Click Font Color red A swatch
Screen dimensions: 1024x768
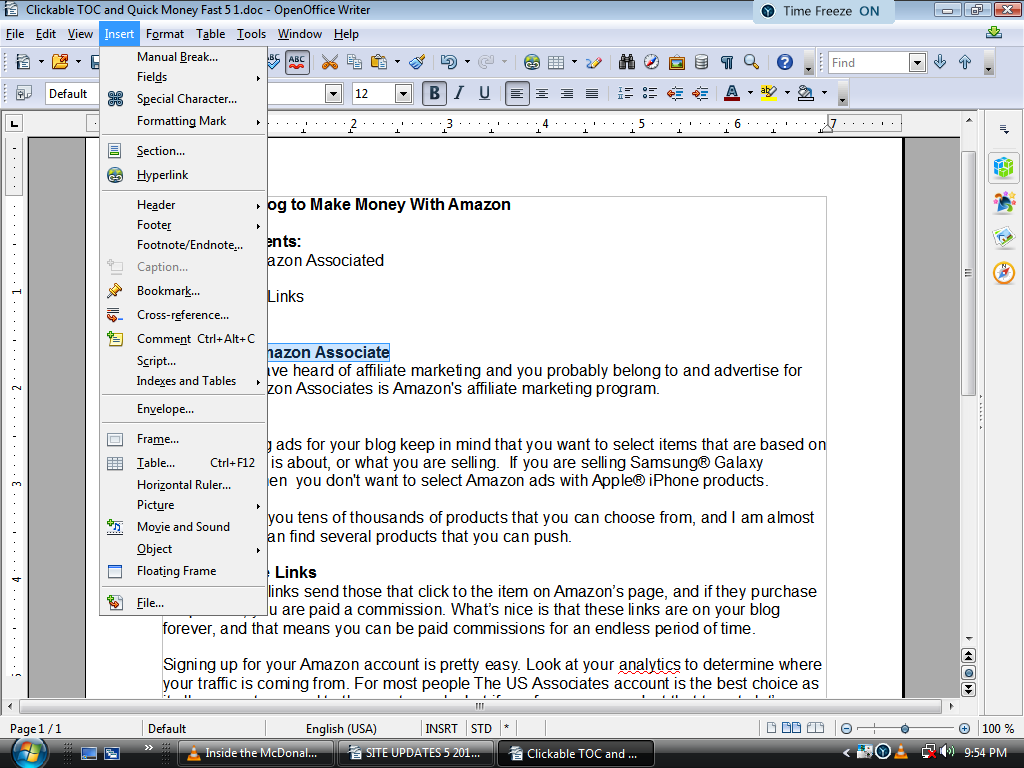coord(731,93)
